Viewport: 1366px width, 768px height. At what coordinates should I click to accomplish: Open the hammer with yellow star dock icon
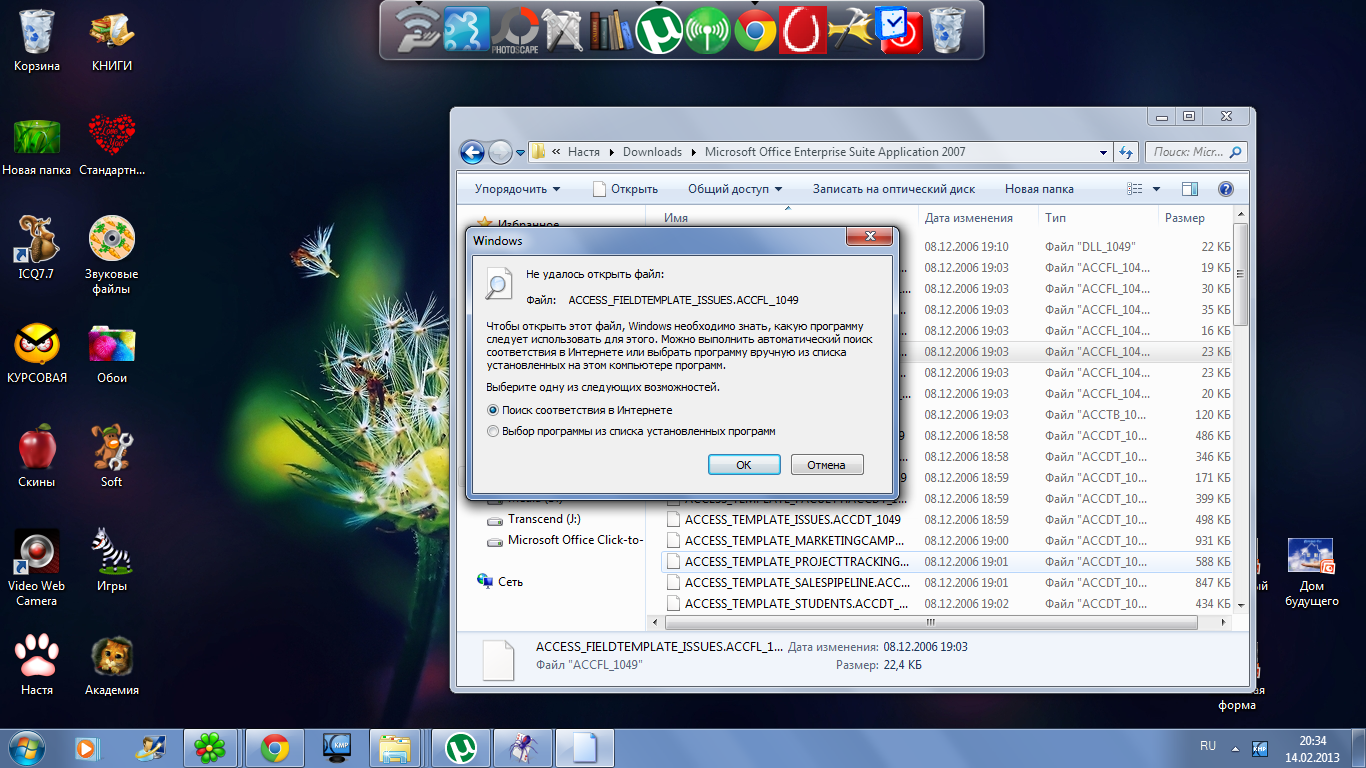(852, 29)
